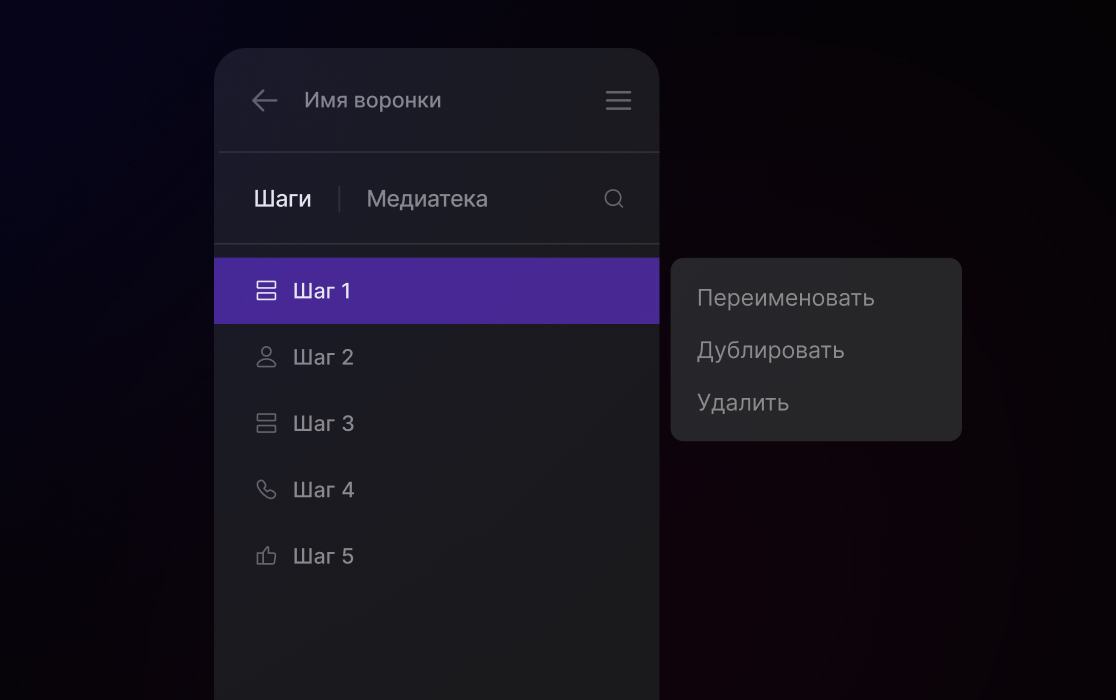Viewport: 1116px width, 700px height.
Task: Click the phone icon beside Шаг 4
Action: pyautogui.click(x=266, y=489)
